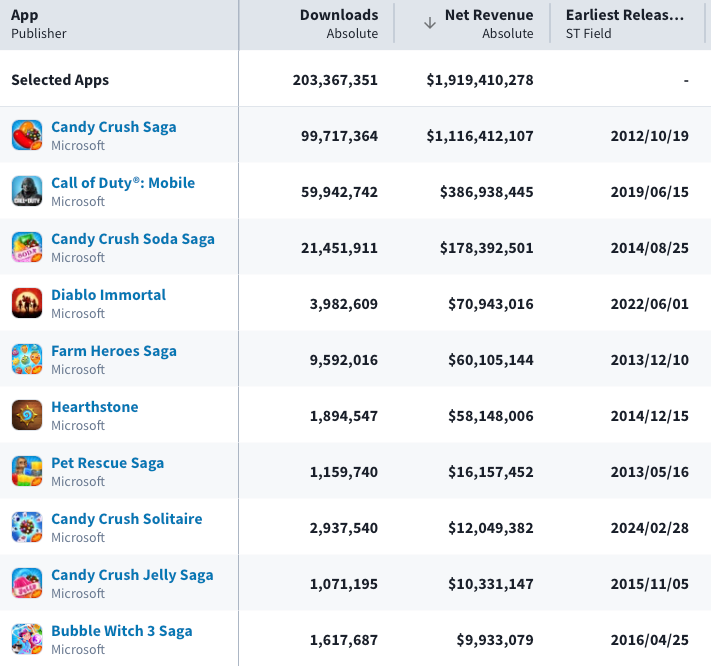Open the Bubble Witch 3 Saga link

[122, 631]
